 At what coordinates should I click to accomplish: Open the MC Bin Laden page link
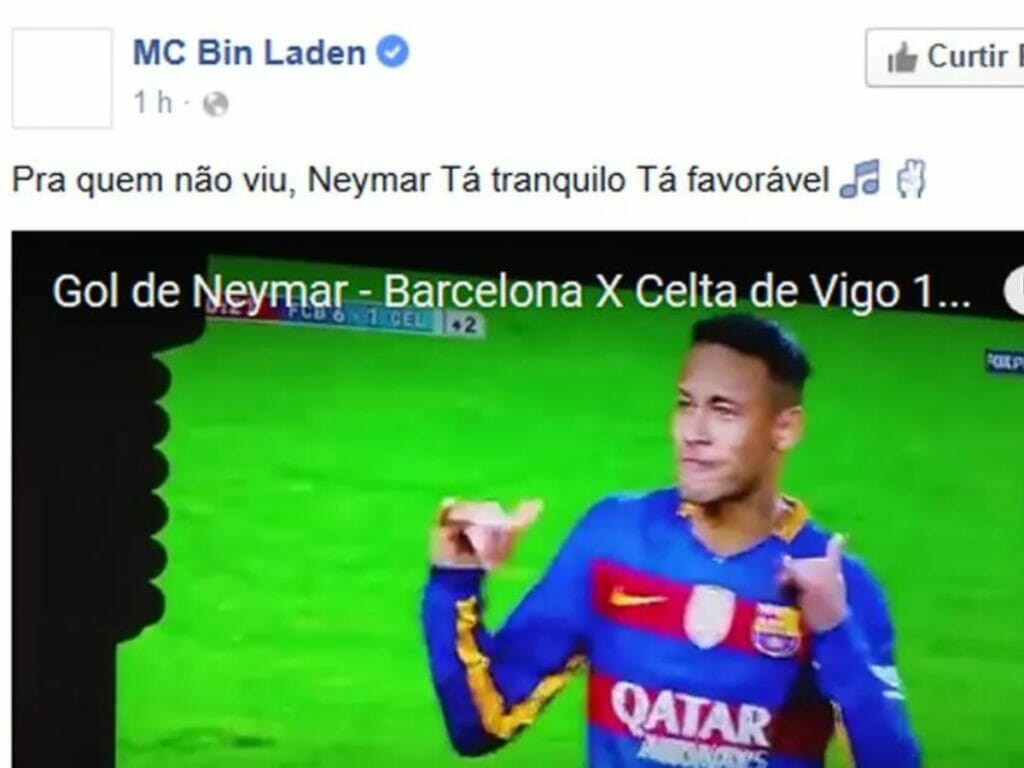pos(249,52)
